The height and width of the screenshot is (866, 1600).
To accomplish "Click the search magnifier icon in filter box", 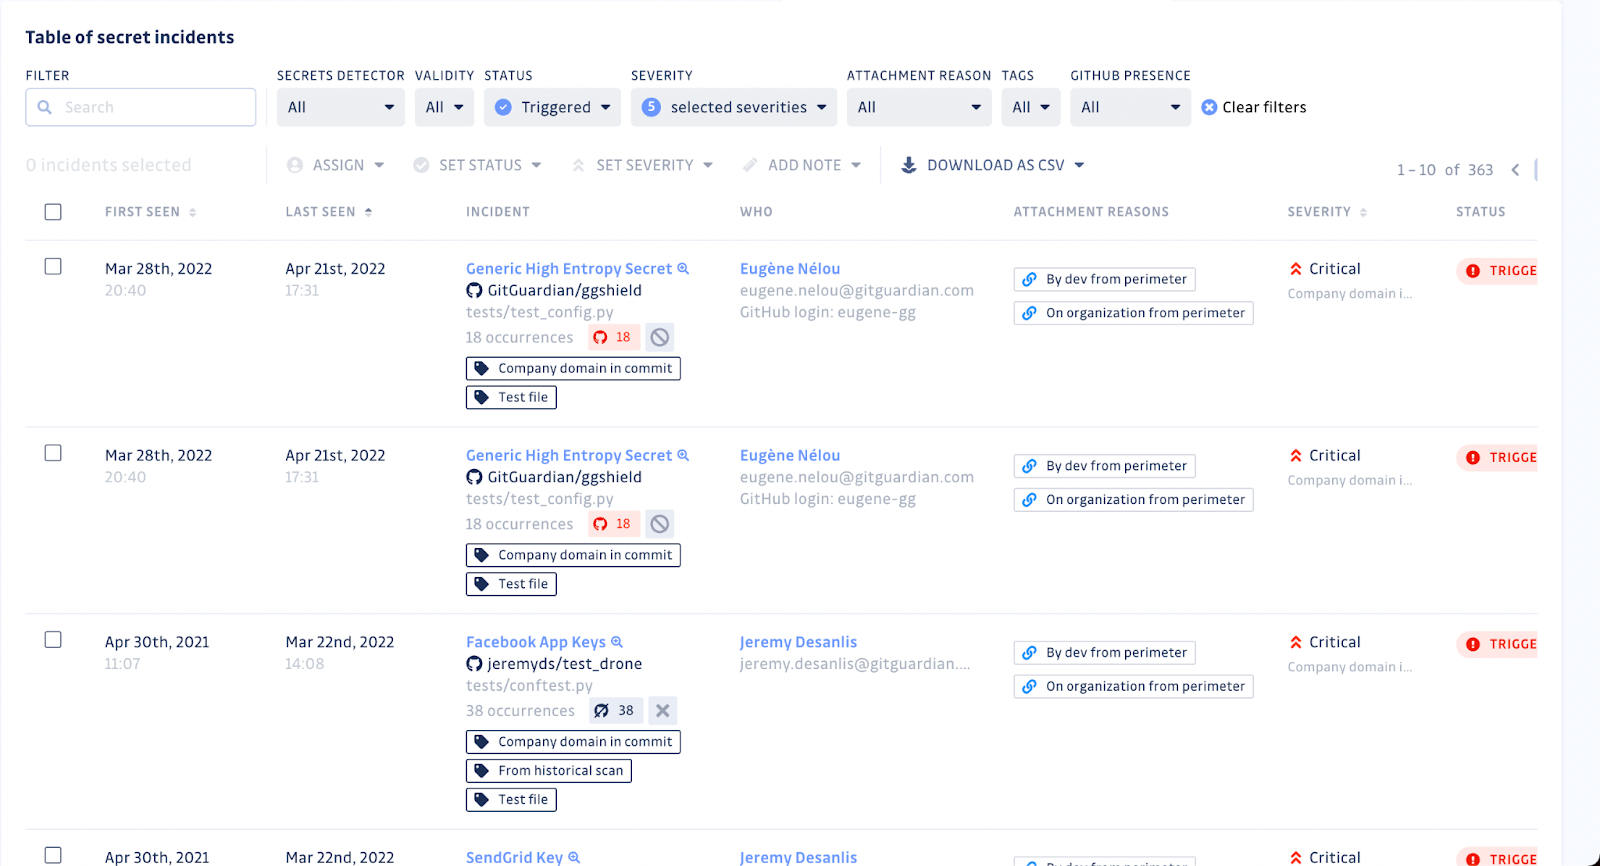I will pyautogui.click(x=44, y=107).
